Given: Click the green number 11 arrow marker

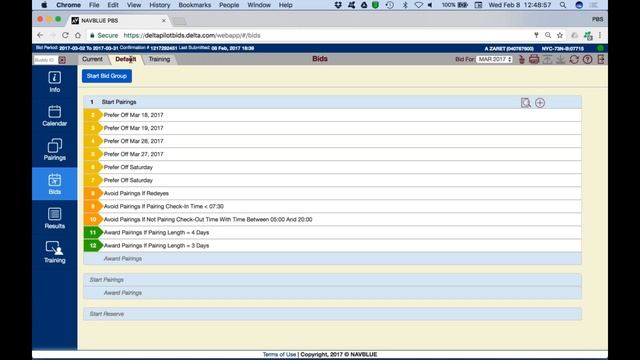Looking at the screenshot, I should 93,233.
